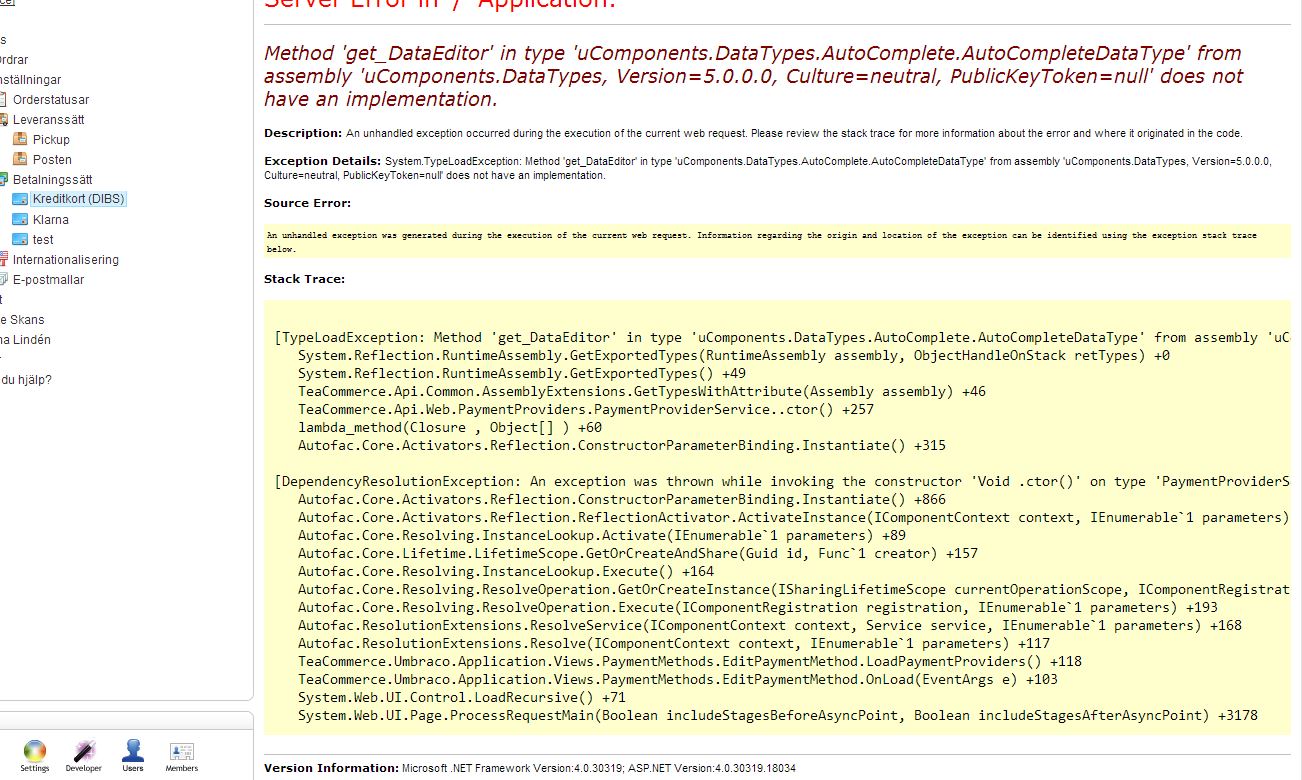Screen dimensions: 1302x780
Task: Click the LifetimeScope.GetOrCreateAndShare stack line
Action: pos(638,553)
